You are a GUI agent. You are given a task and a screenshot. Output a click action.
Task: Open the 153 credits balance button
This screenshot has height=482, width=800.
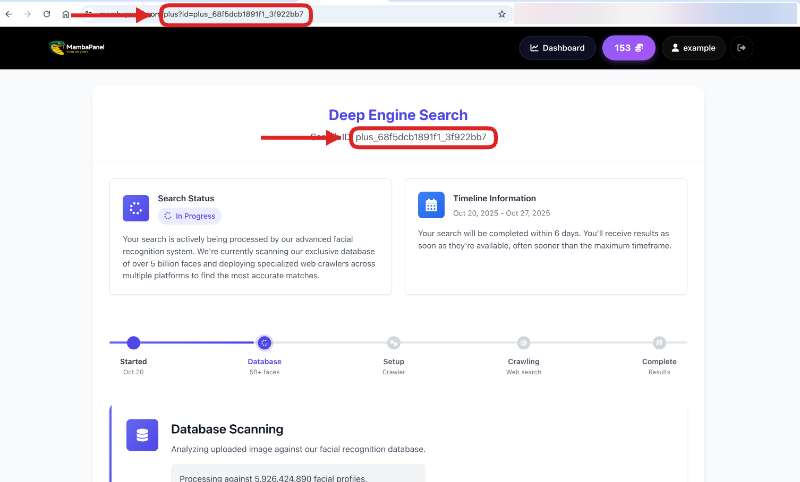pyautogui.click(x=629, y=48)
